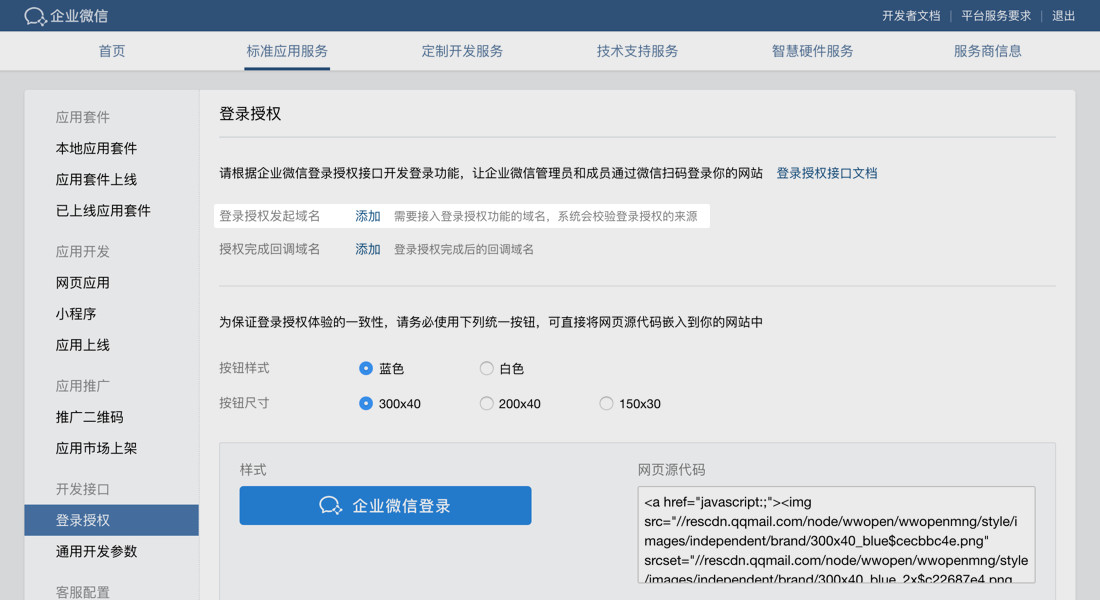Click the 应用开发 sidebar section label
1100x600 pixels.
click(x=83, y=251)
